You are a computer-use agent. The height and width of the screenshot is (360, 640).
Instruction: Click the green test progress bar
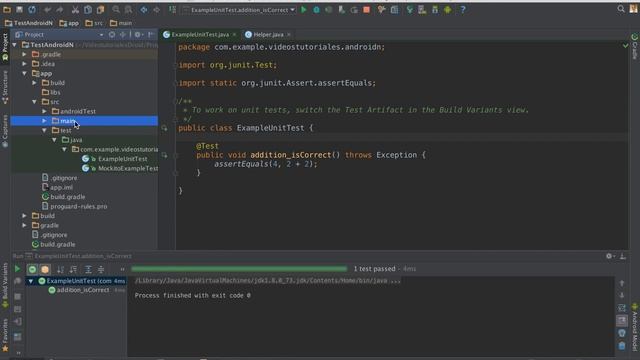point(239,269)
